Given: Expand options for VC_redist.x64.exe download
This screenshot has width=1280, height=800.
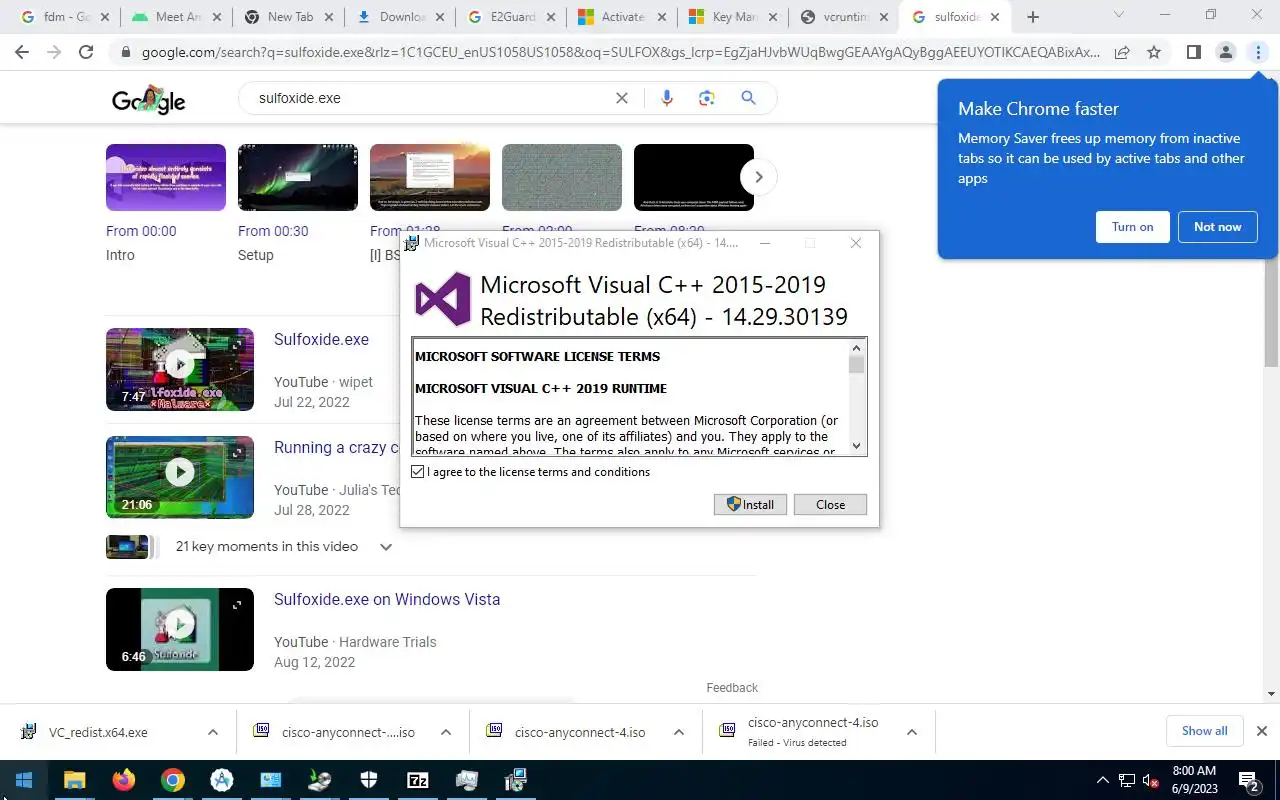Looking at the screenshot, I should (x=212, y=733).
